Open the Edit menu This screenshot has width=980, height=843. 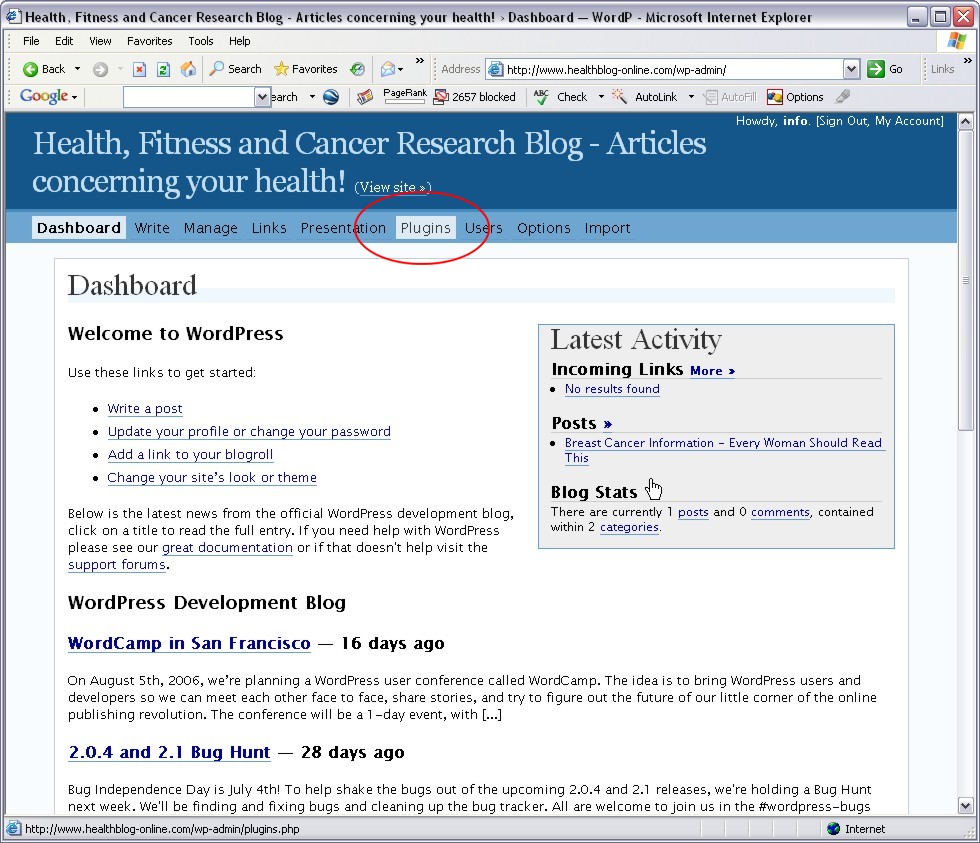(64, 41)
